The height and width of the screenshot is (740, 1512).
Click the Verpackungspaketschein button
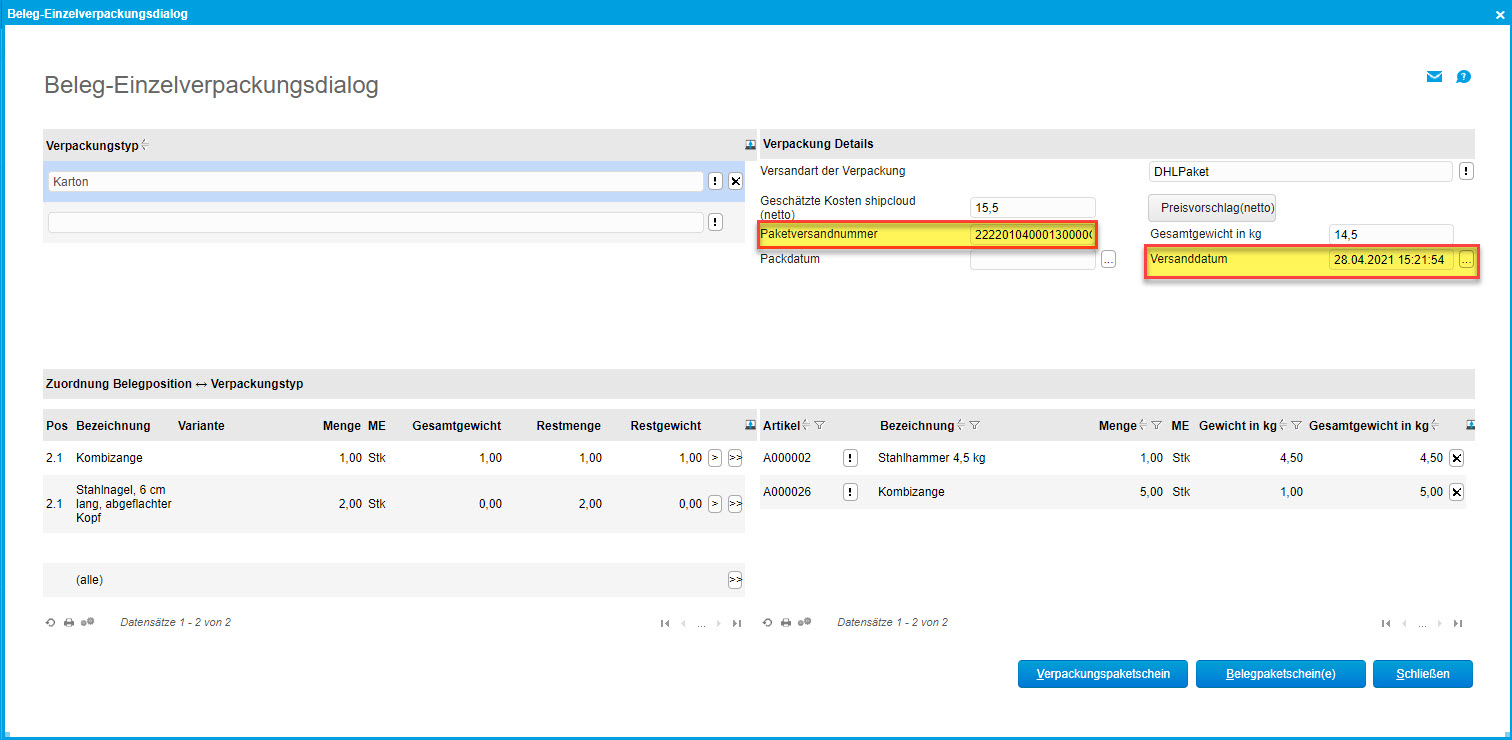pyautogui.click(x=1103, y=674)
